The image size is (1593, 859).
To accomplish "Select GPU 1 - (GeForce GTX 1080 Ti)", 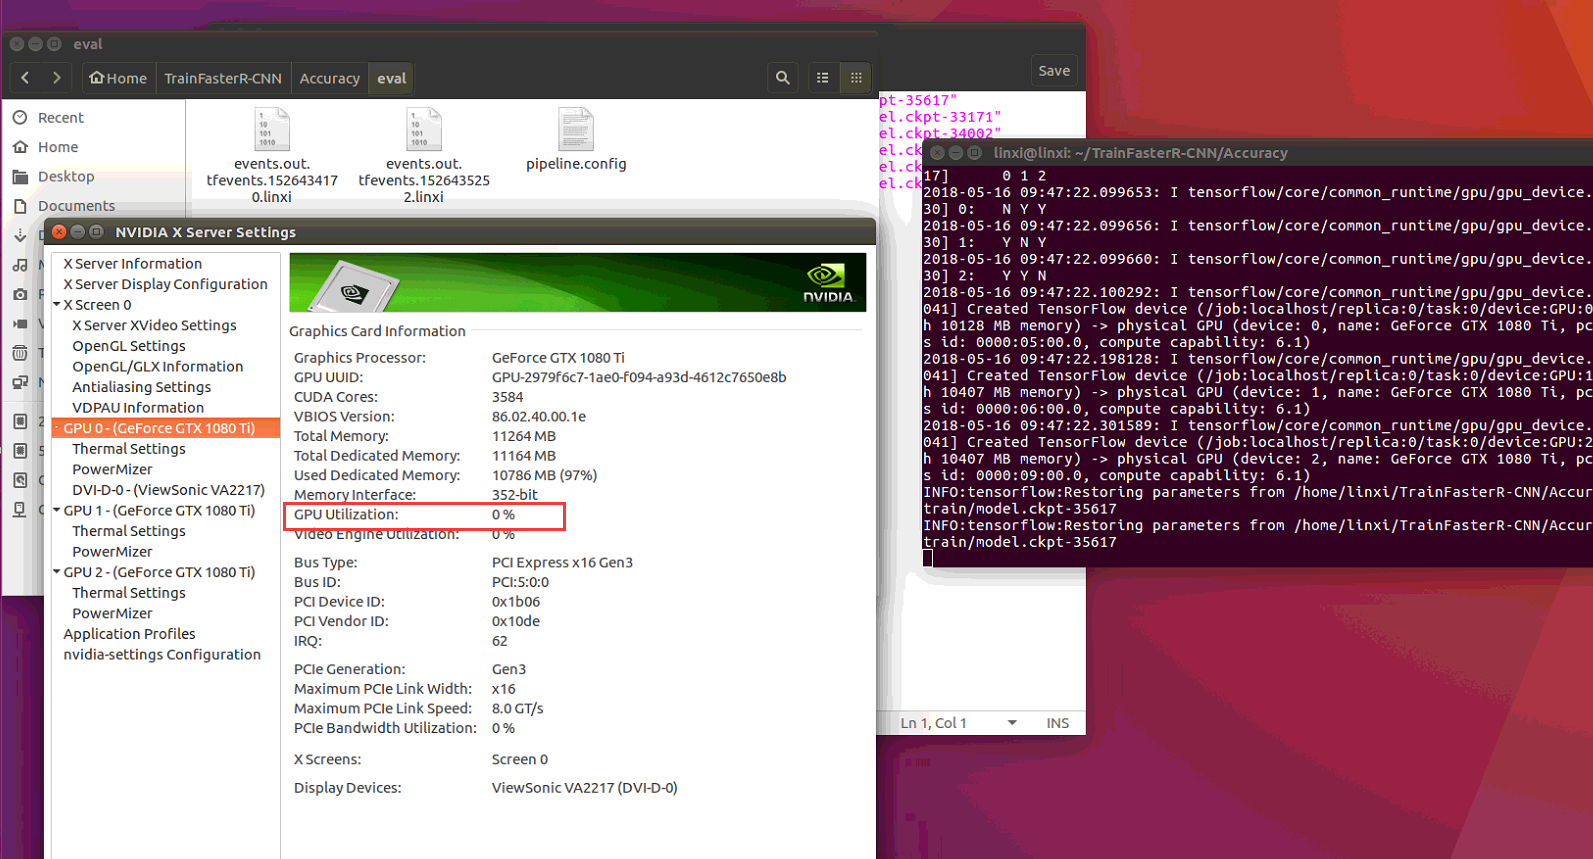I will pyautogui.click(x=159, y=510).
